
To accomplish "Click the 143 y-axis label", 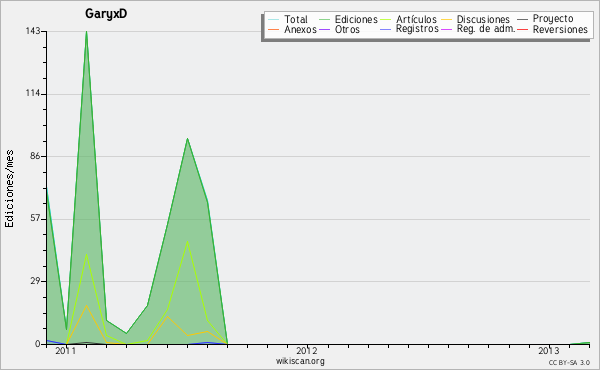I will pos(33,31).
